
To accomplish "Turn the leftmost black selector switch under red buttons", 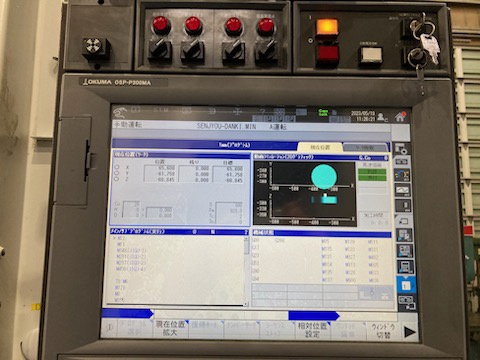I will [x=160, y=51].
